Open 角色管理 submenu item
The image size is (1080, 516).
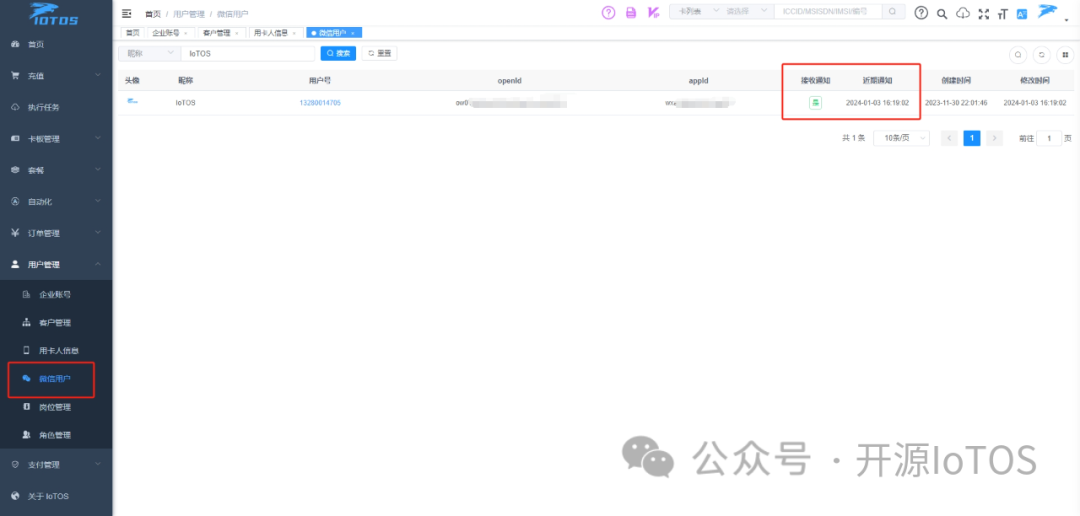(56, 435)
